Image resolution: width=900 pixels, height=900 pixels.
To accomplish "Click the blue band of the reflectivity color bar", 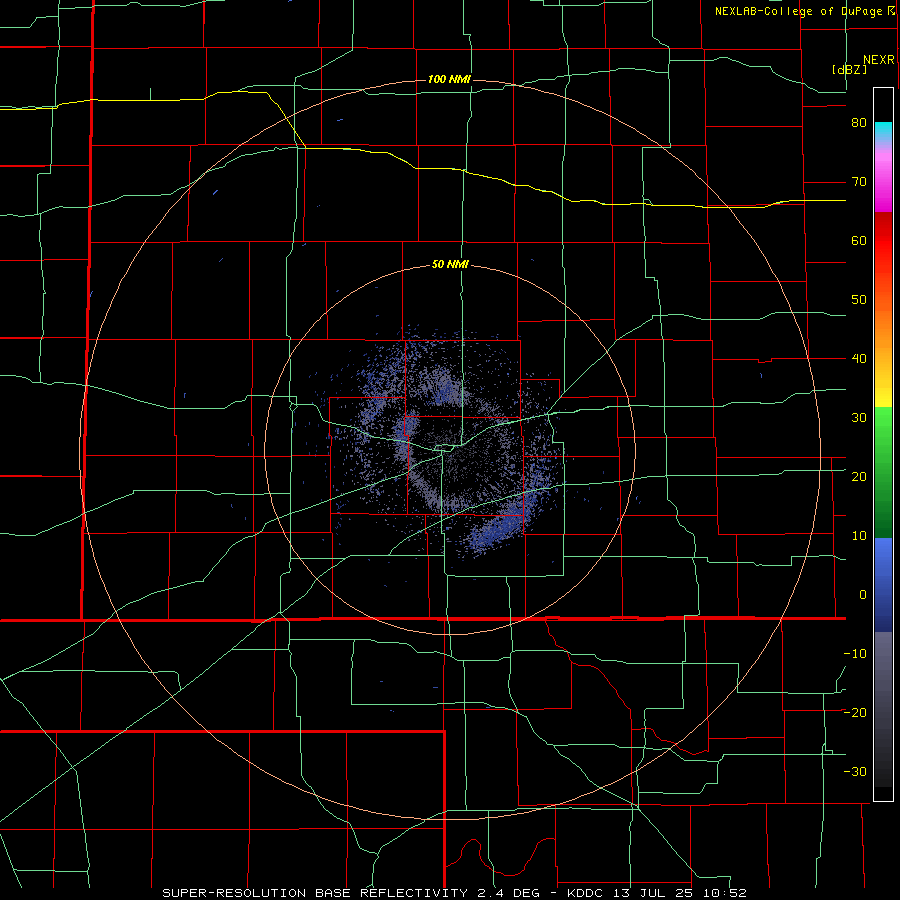I will pos(883,585).
